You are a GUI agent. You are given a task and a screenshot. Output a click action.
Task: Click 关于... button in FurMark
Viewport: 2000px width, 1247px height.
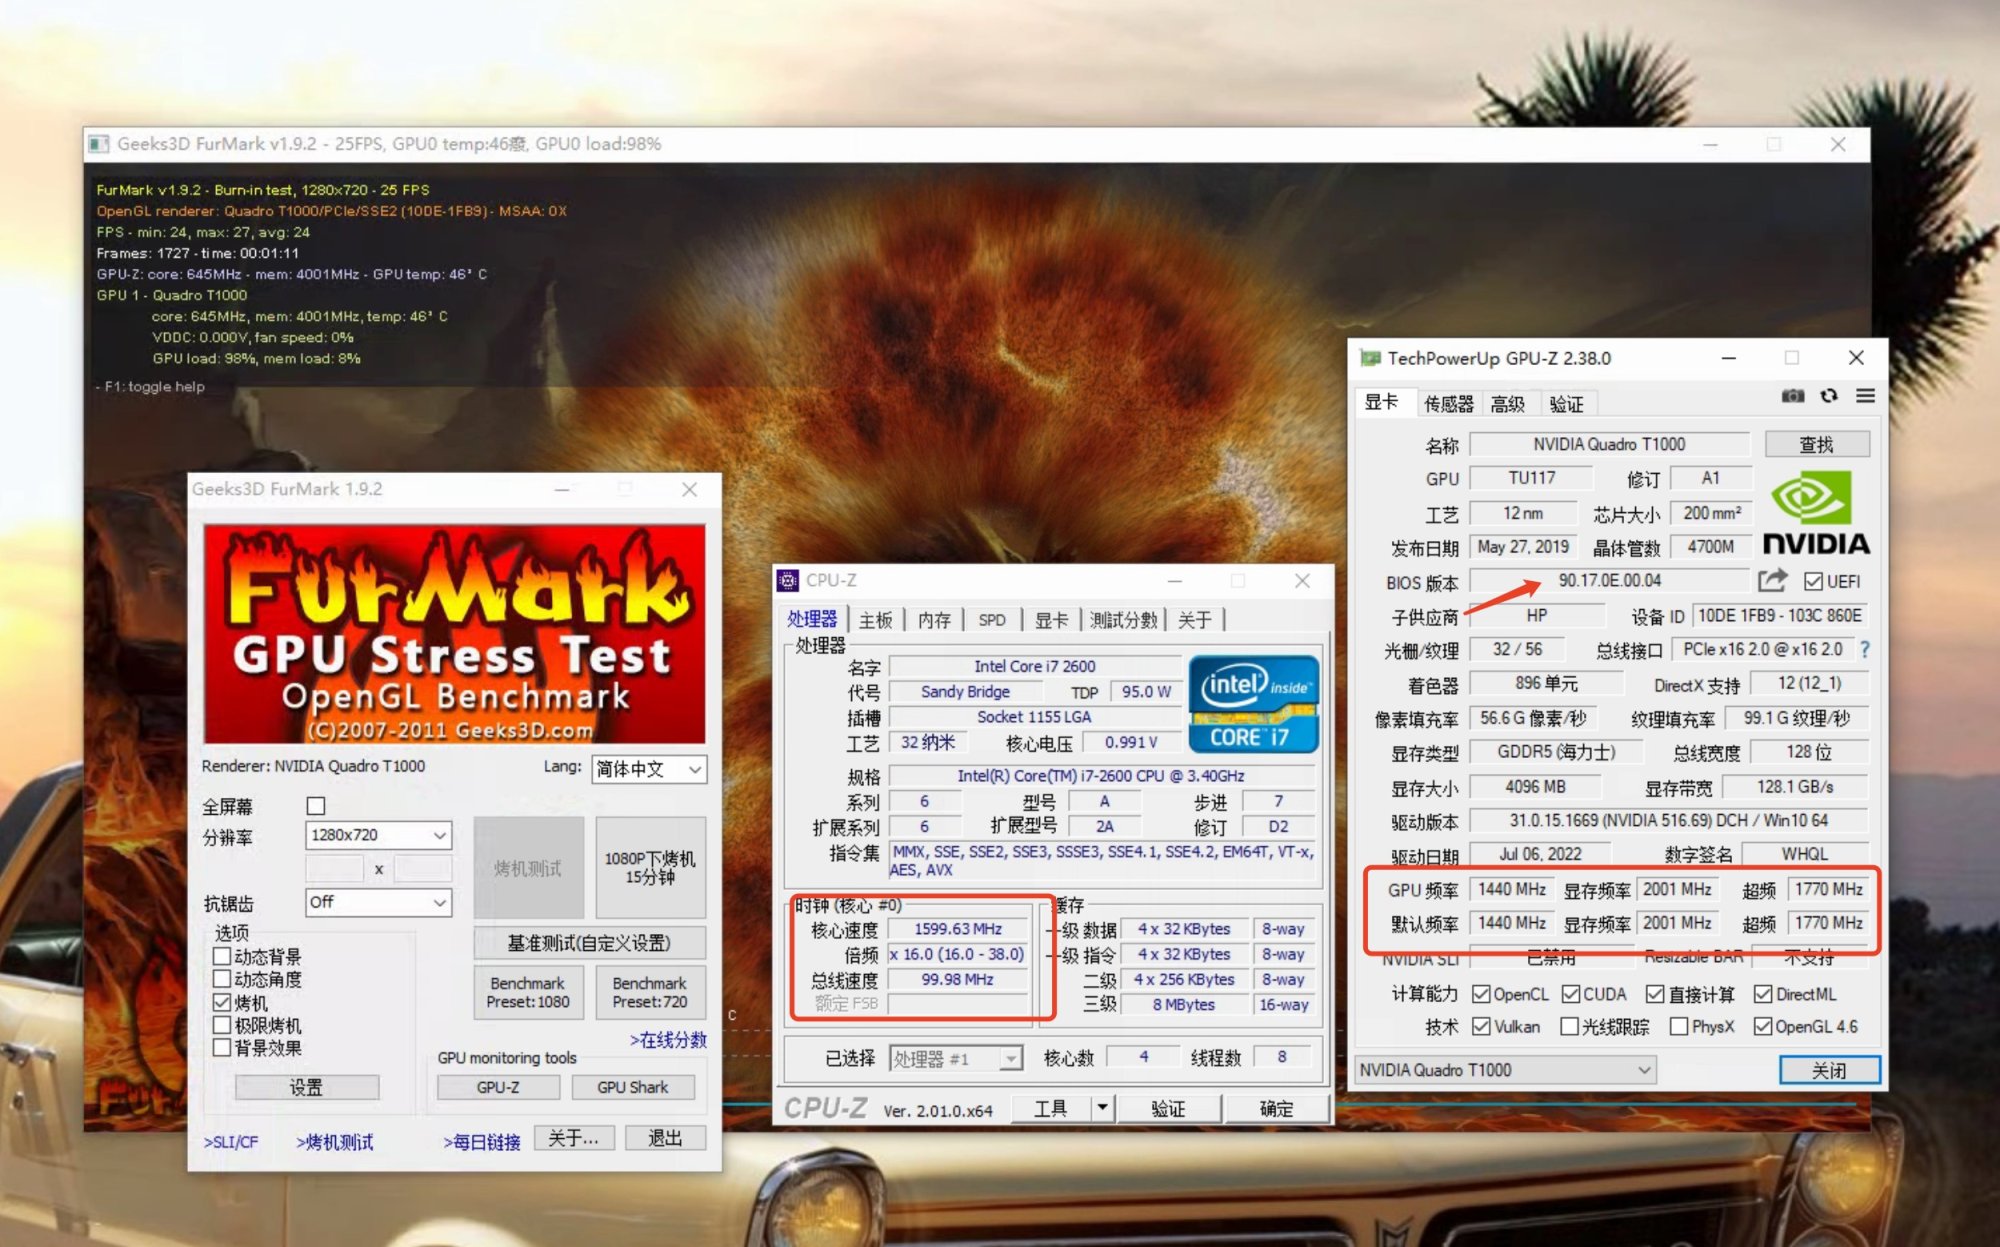[574, 1138]
